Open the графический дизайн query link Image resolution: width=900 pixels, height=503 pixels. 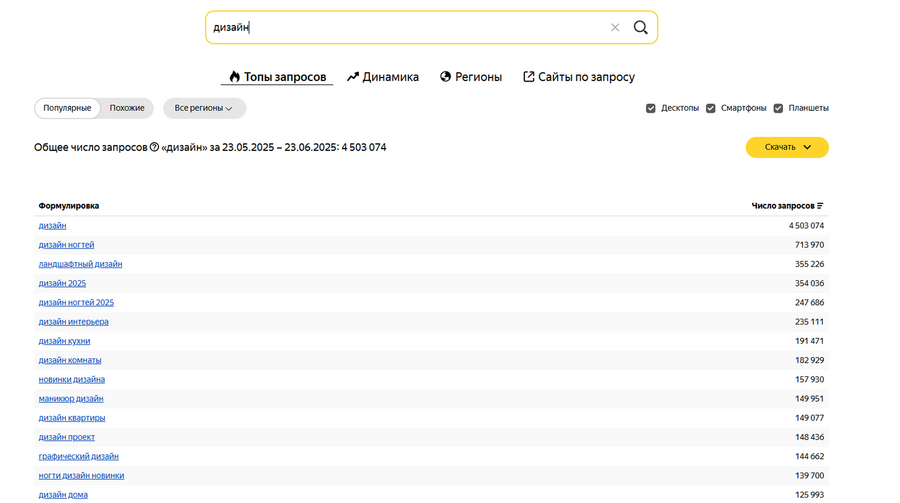(x=78, y=456)
